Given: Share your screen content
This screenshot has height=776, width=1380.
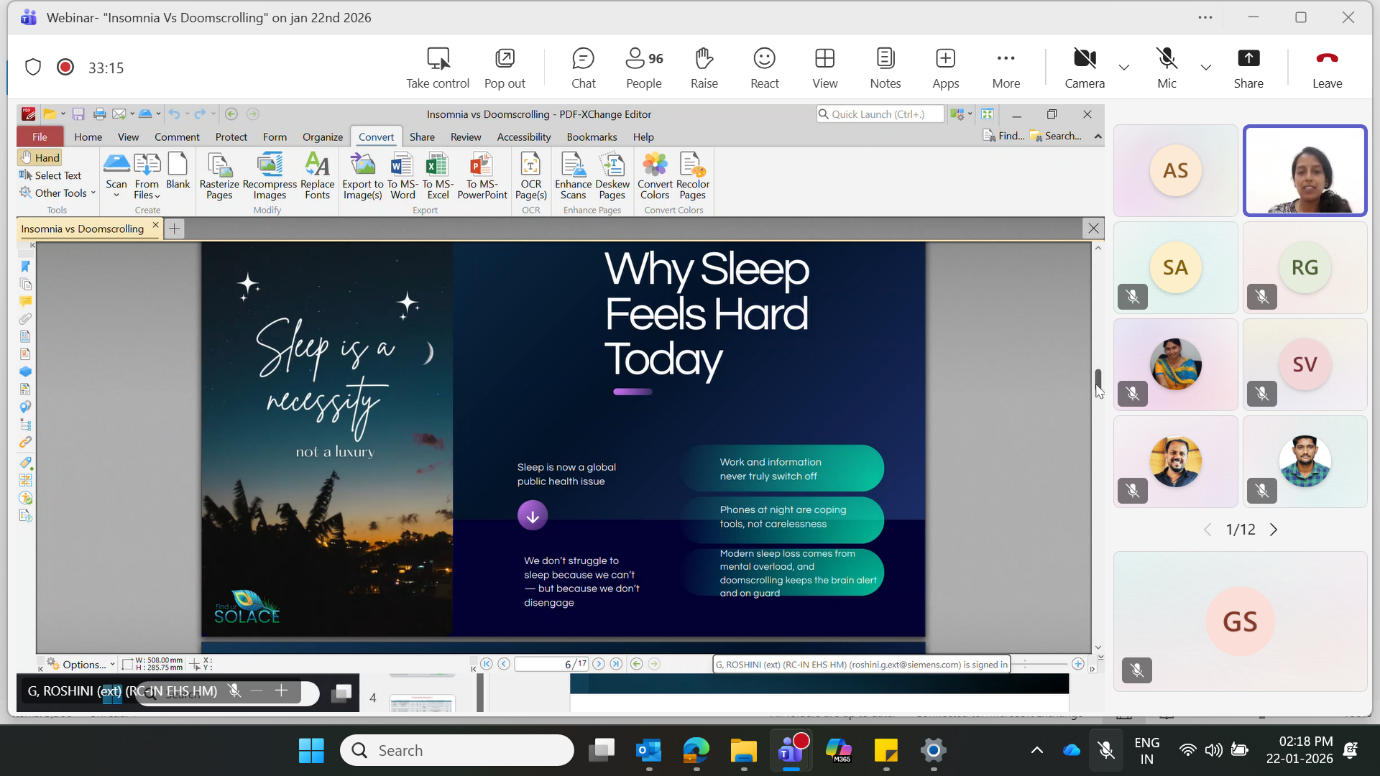Looking at the screenshot, I should coord(1248,68).
